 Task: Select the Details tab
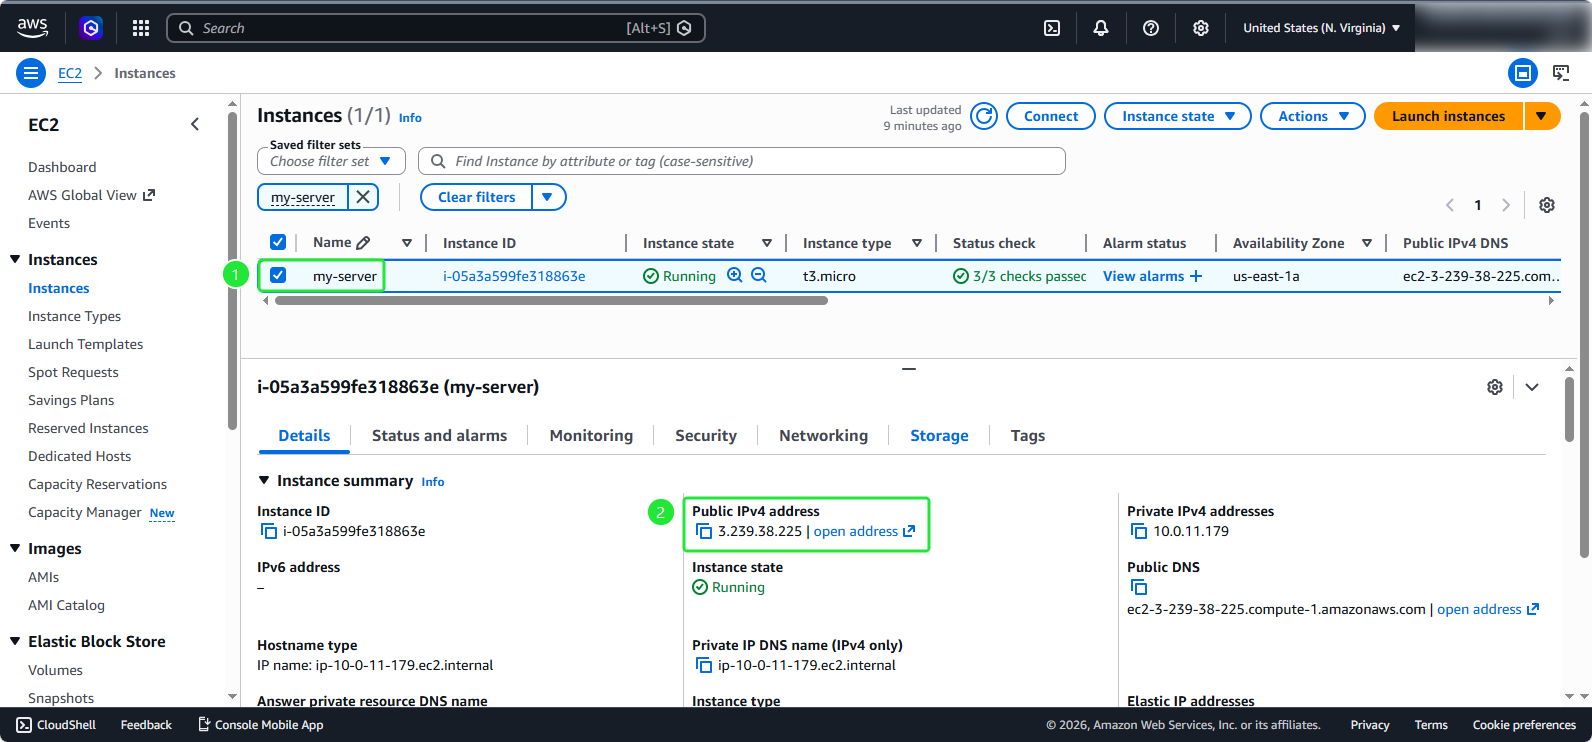[304, 435]
